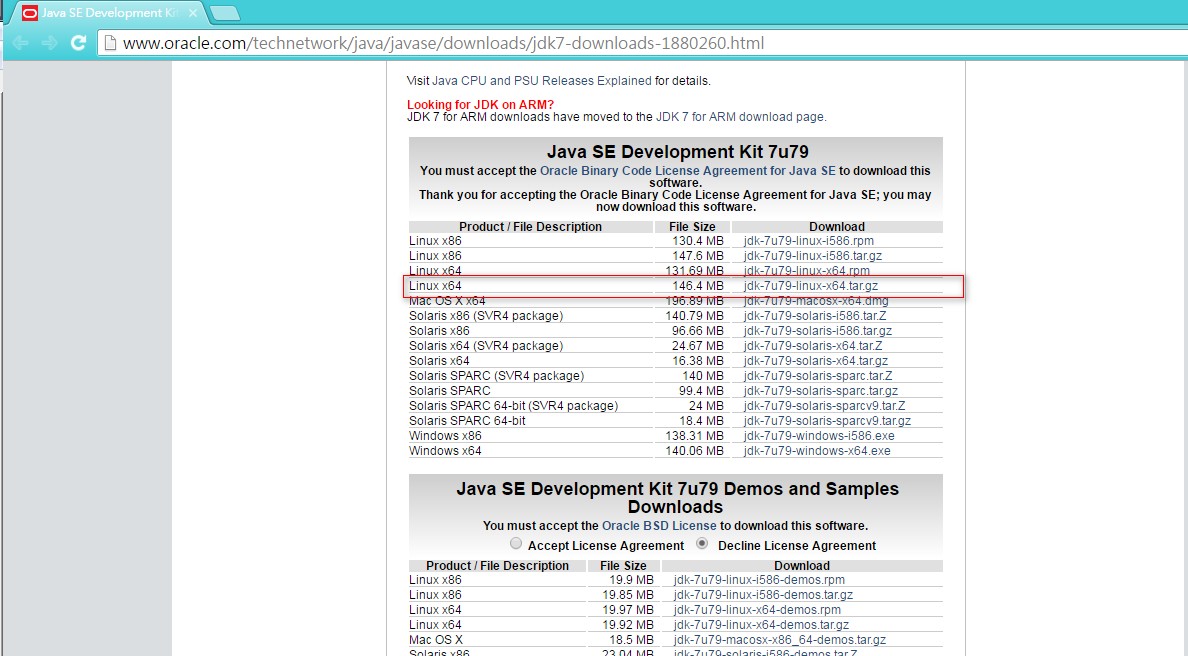Click the 196.89 MB file size cell
The height and width of the screenshot is (656, 1188).
pyautogui.click(x=692, y=301)
